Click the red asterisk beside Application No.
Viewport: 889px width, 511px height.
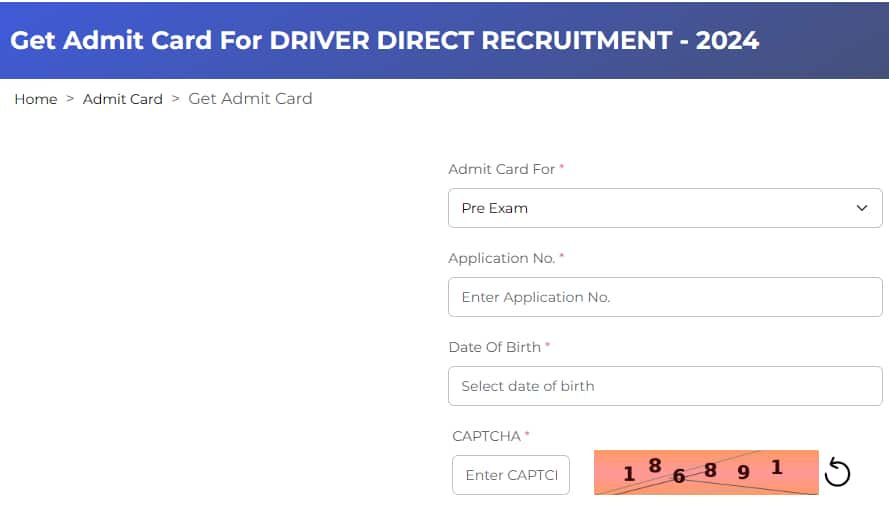562,258
